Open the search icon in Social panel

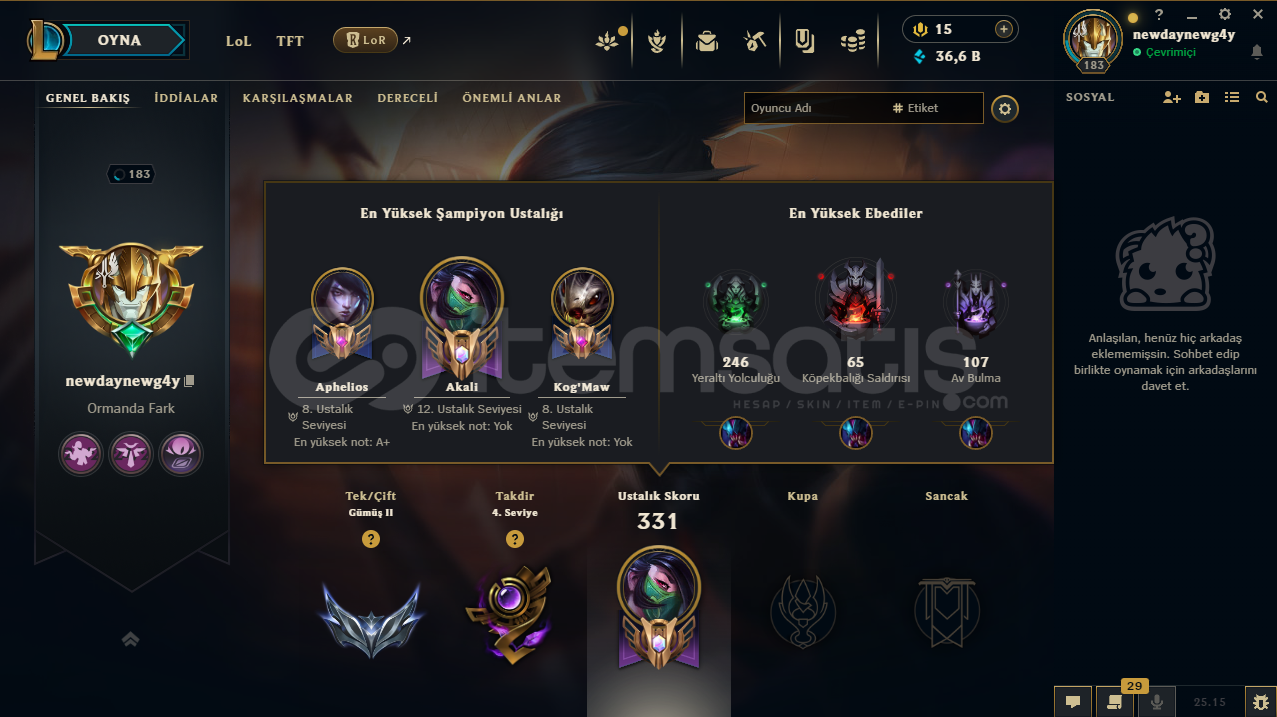pyautogui.click(x=1262, y=97)
